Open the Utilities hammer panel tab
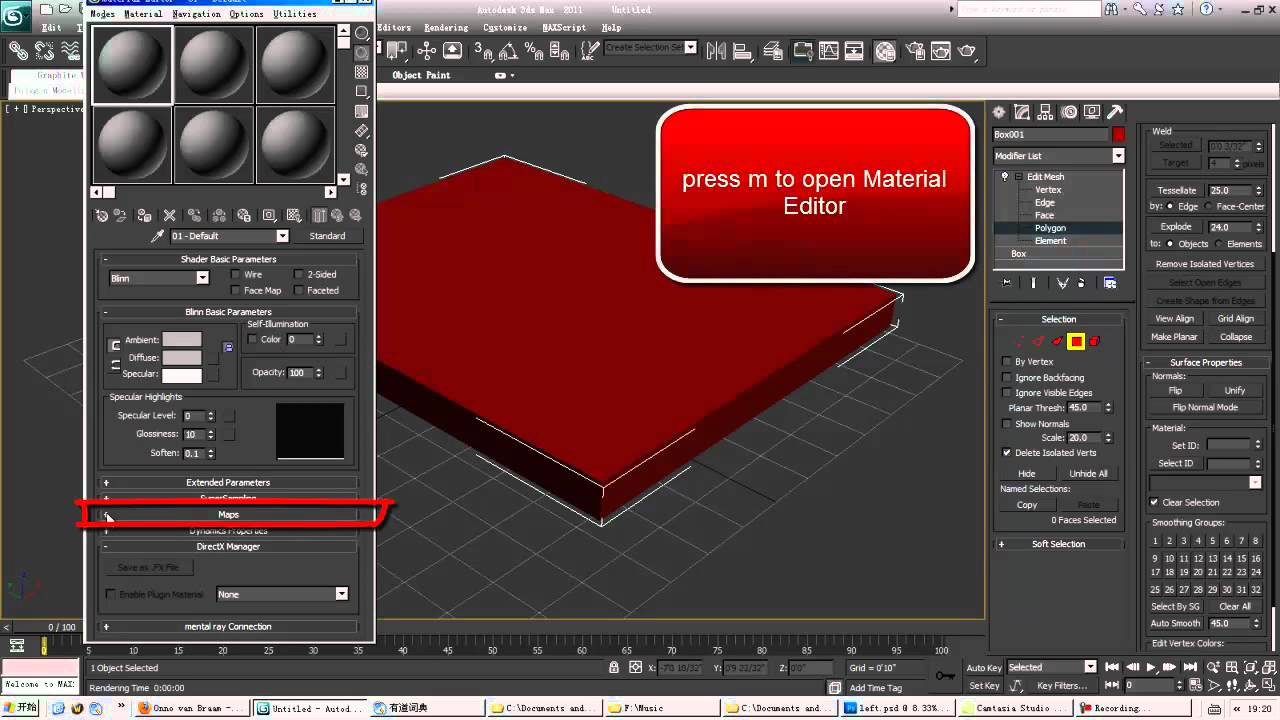Viewport: 1280px width, 720px height. coord(1115,112)
